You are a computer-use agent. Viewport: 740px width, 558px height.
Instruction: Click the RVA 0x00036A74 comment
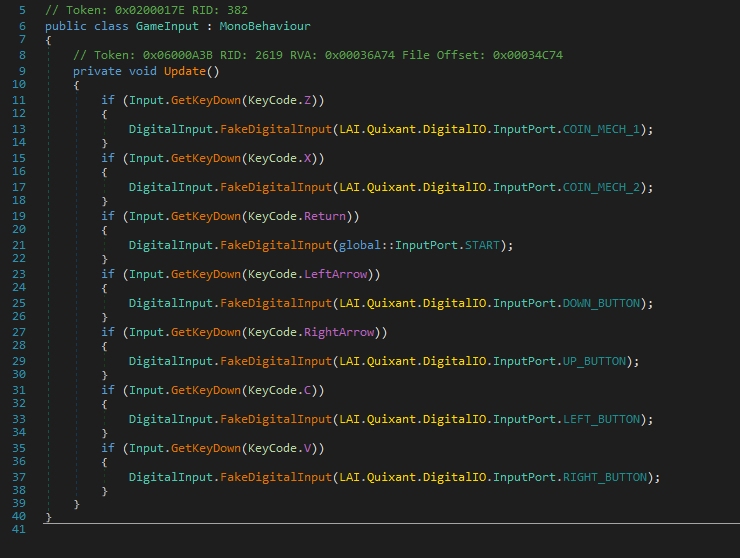pyautogui.click(x=342, y=55)
